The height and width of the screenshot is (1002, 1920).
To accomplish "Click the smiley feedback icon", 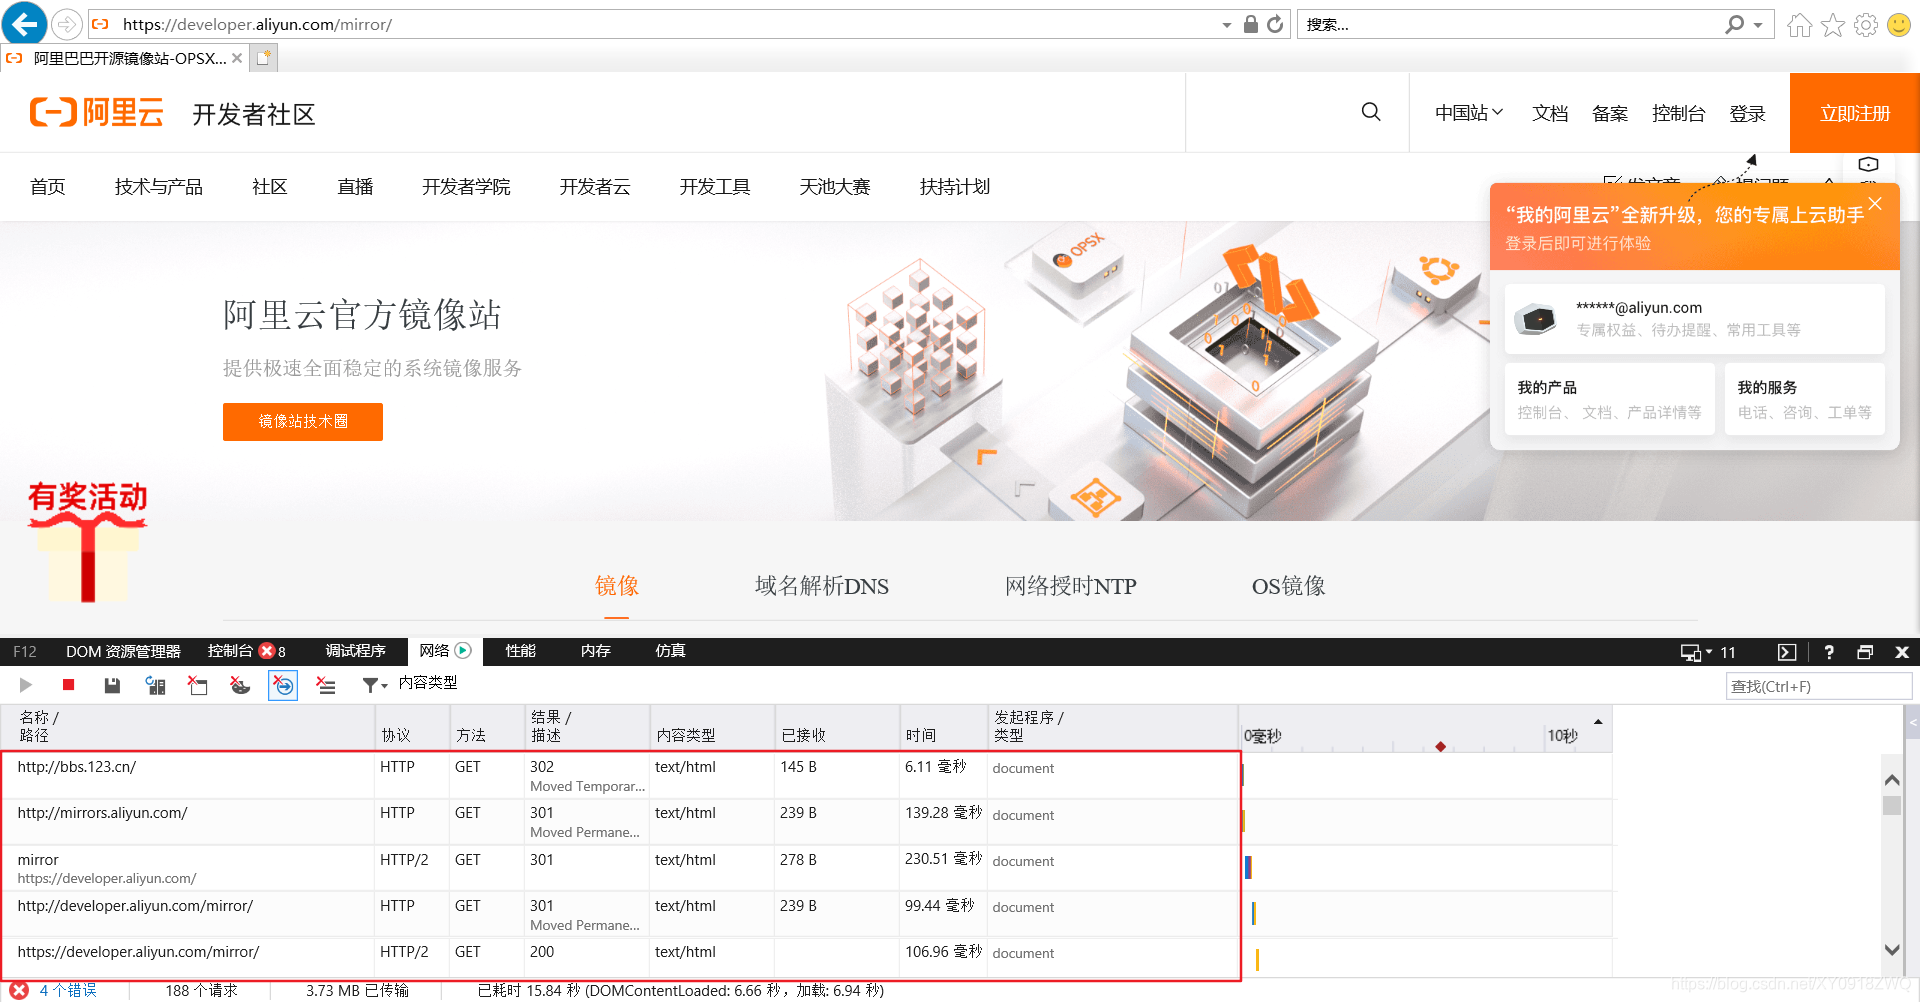I will (x=1899, y=24).
